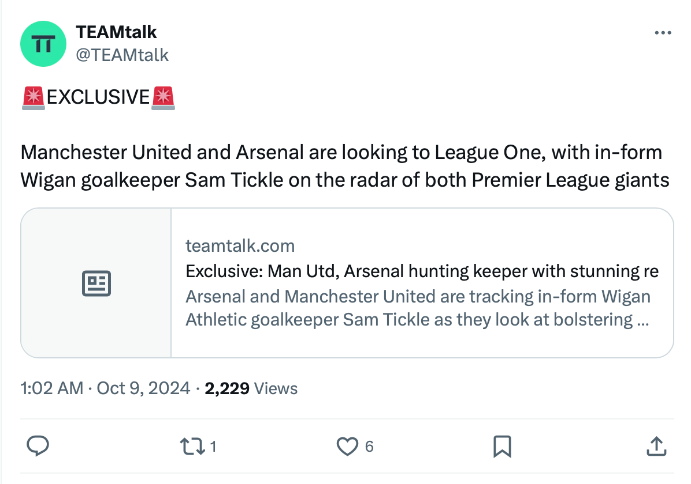Screen dimensions: 691x484
Task: Click the first siren emoji before EXCLUSIVE
Action: [33, 97]
